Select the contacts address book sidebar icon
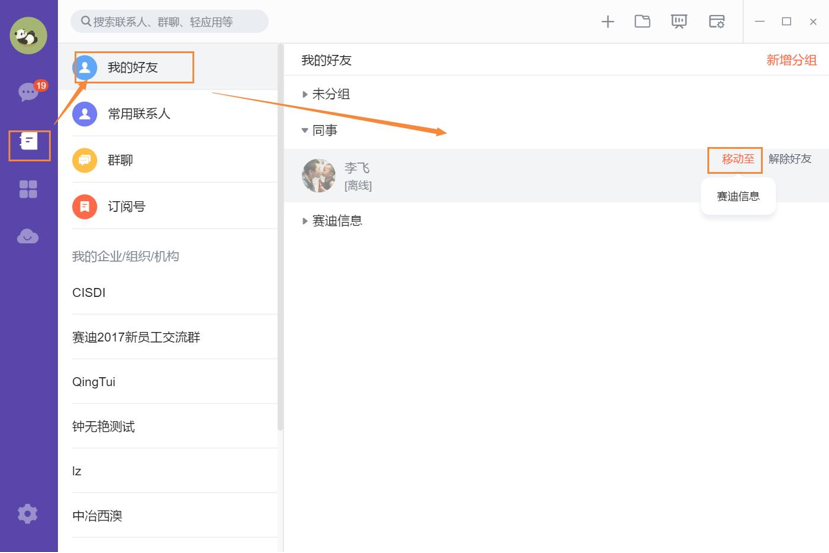 (x=29, y=141)
